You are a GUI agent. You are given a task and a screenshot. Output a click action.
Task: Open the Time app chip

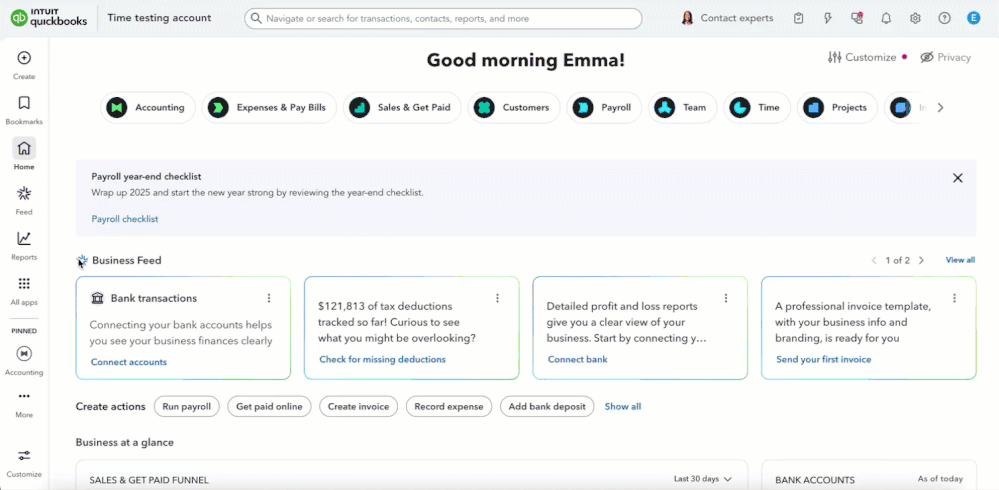tap(756, 108)
